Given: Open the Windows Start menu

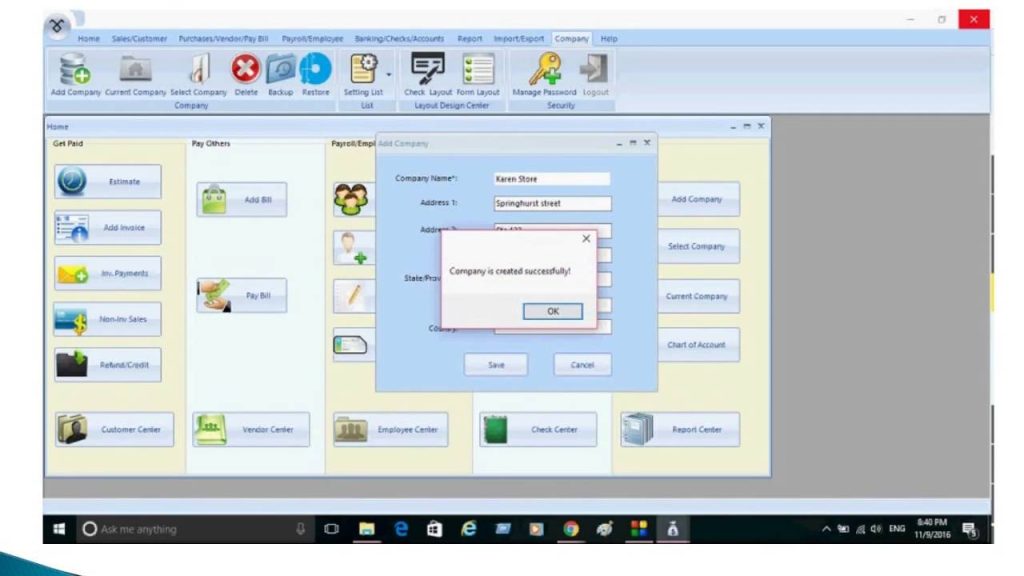Looking at the screenshot, I should click(x=59, y=529).
